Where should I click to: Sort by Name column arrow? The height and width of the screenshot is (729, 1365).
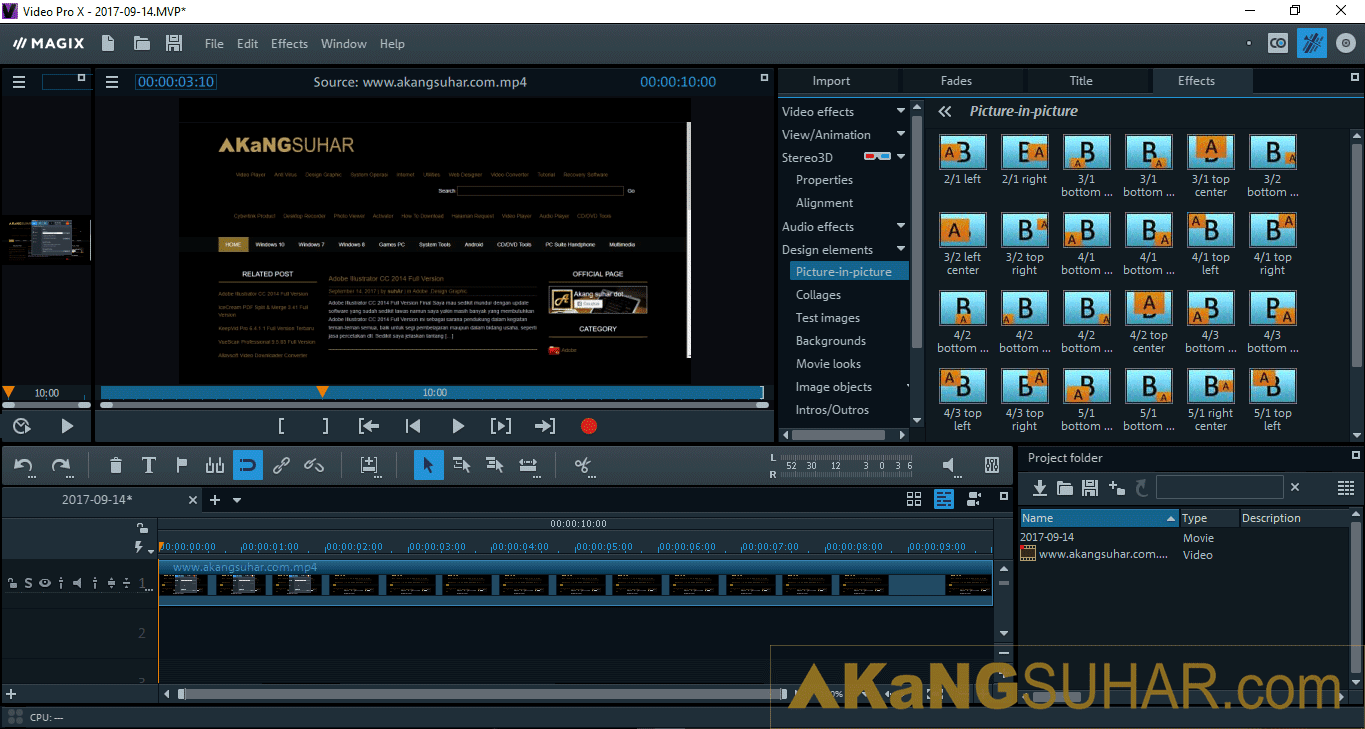tap(1171, 518)
